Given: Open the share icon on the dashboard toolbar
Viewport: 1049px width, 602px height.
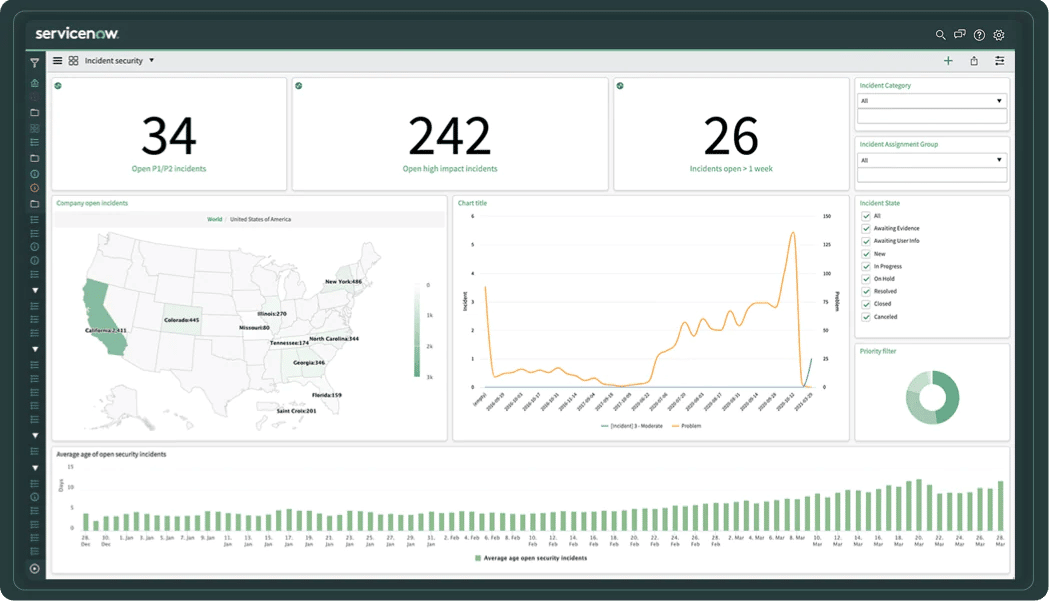Looking at the screenshot, I should pos(973,60).
